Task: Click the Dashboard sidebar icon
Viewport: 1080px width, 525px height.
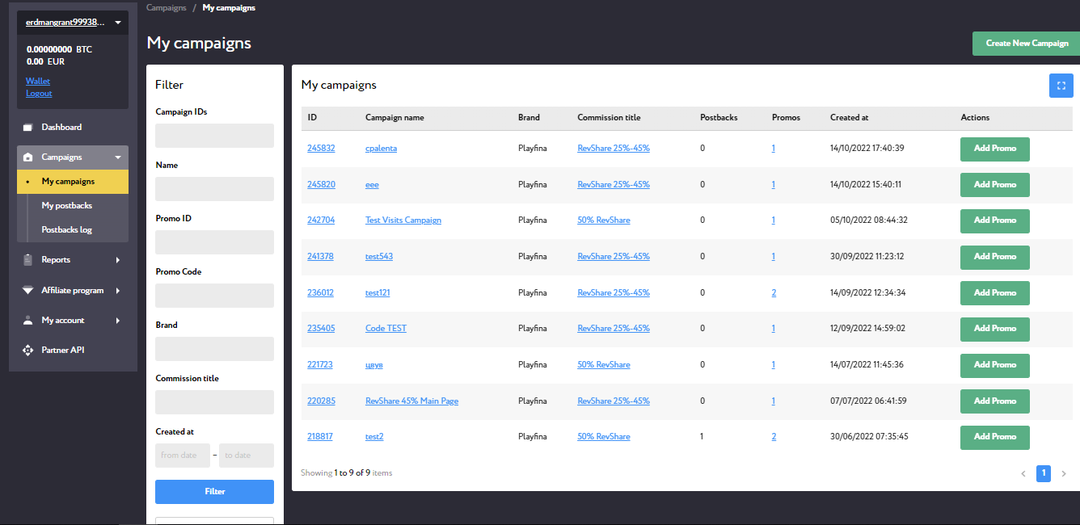Action: 28,127
